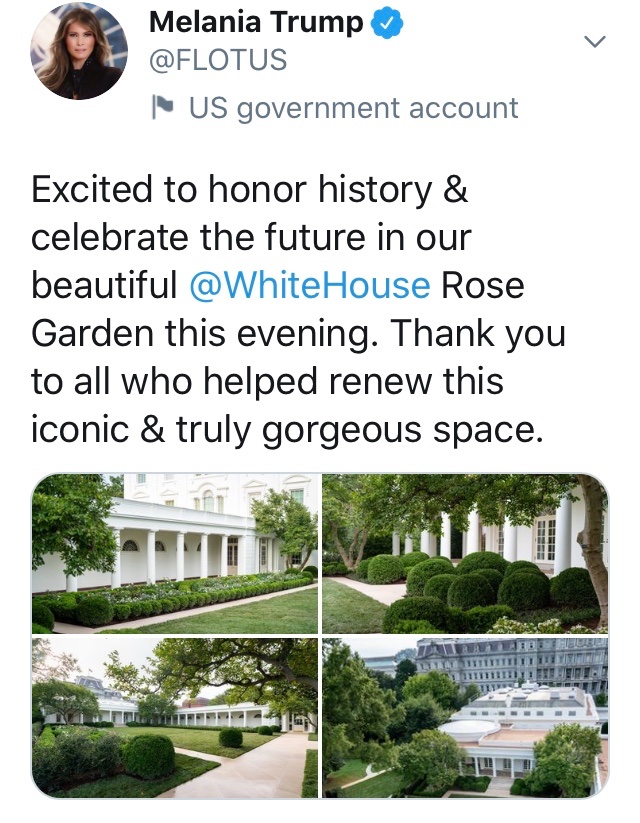The width and height of the screenshot is (640, 823).
Task: Open the "Melania Trump" display name
Action: click(256, 23)
